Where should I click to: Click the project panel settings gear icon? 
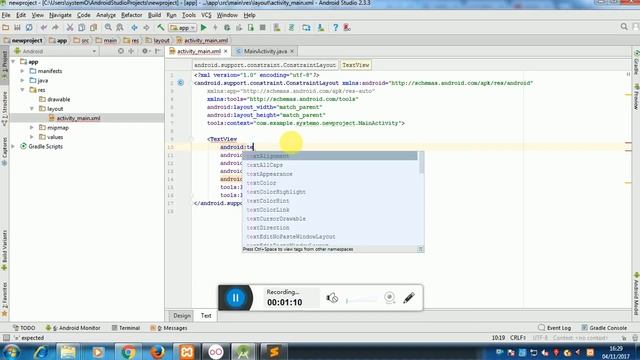pyautogui.click(x=144, y=51)
